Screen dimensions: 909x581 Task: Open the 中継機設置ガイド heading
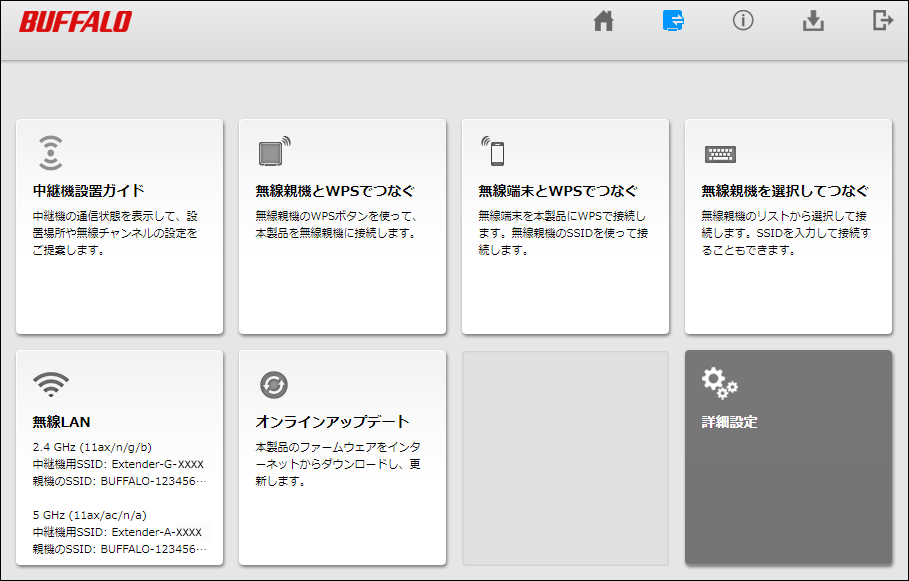tap(89, 191)
